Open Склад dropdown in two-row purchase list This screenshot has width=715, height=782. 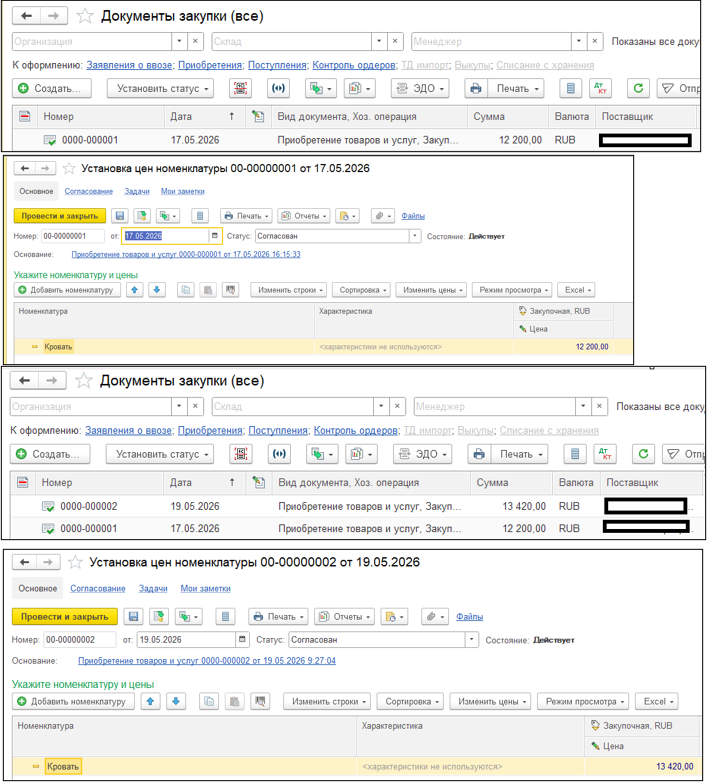(381, 406)
